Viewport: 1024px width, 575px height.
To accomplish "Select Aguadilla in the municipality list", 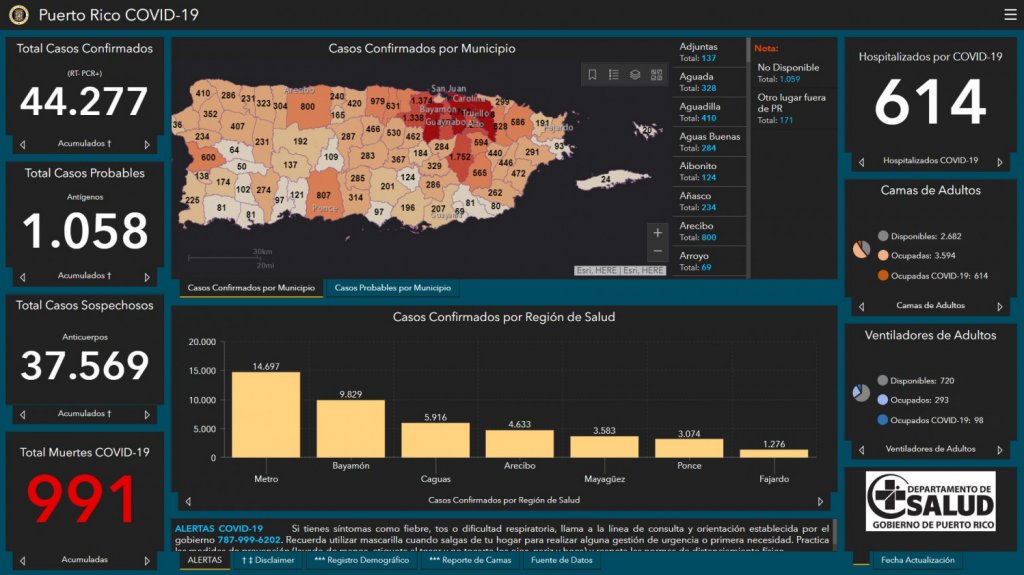I will click(700, 112).
